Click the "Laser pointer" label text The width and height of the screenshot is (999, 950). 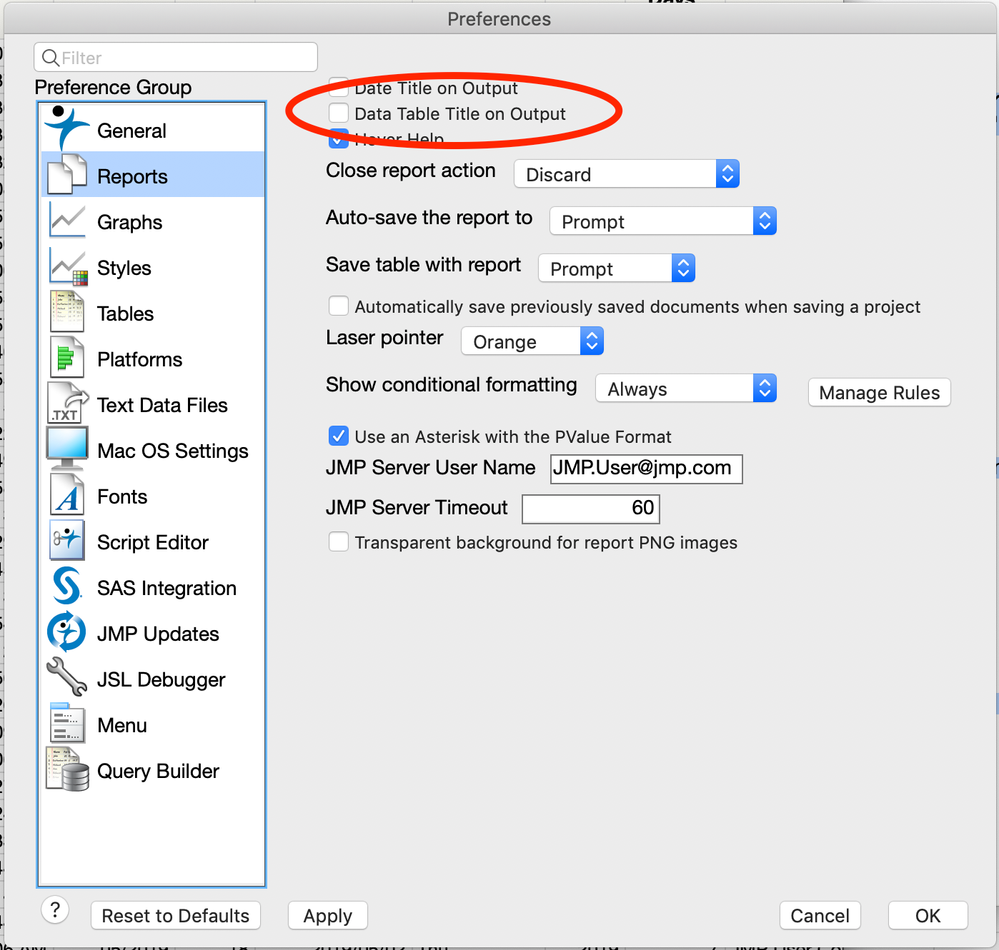coord(384,338)
